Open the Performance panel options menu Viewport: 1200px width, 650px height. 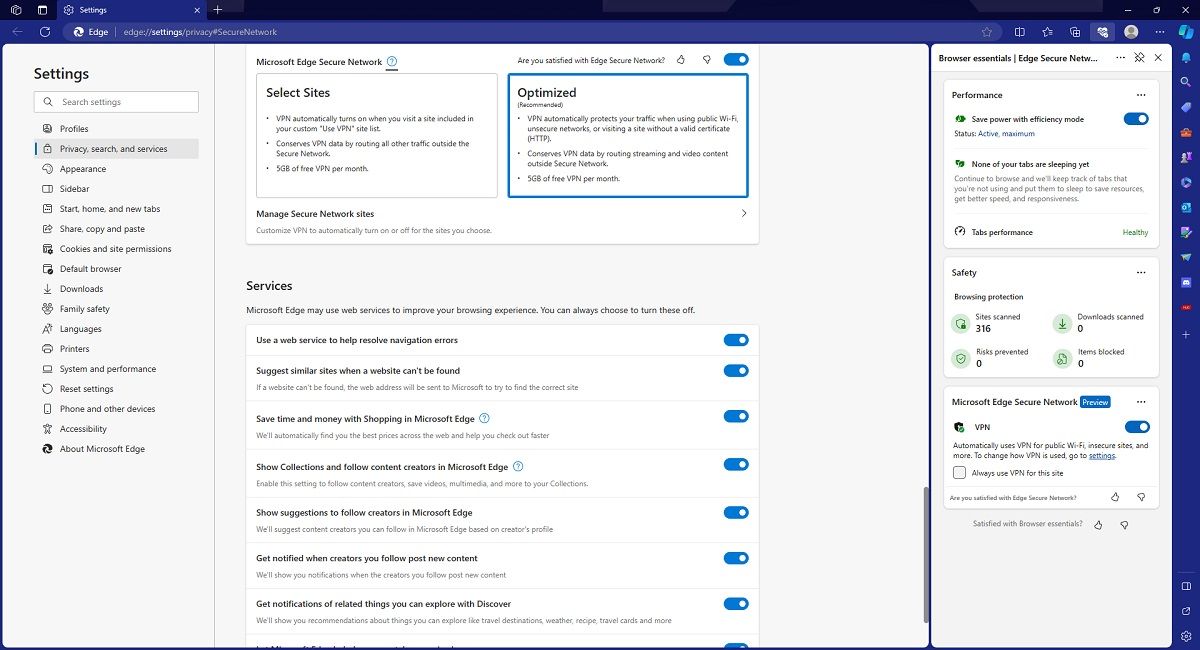tap(1141, 95)
